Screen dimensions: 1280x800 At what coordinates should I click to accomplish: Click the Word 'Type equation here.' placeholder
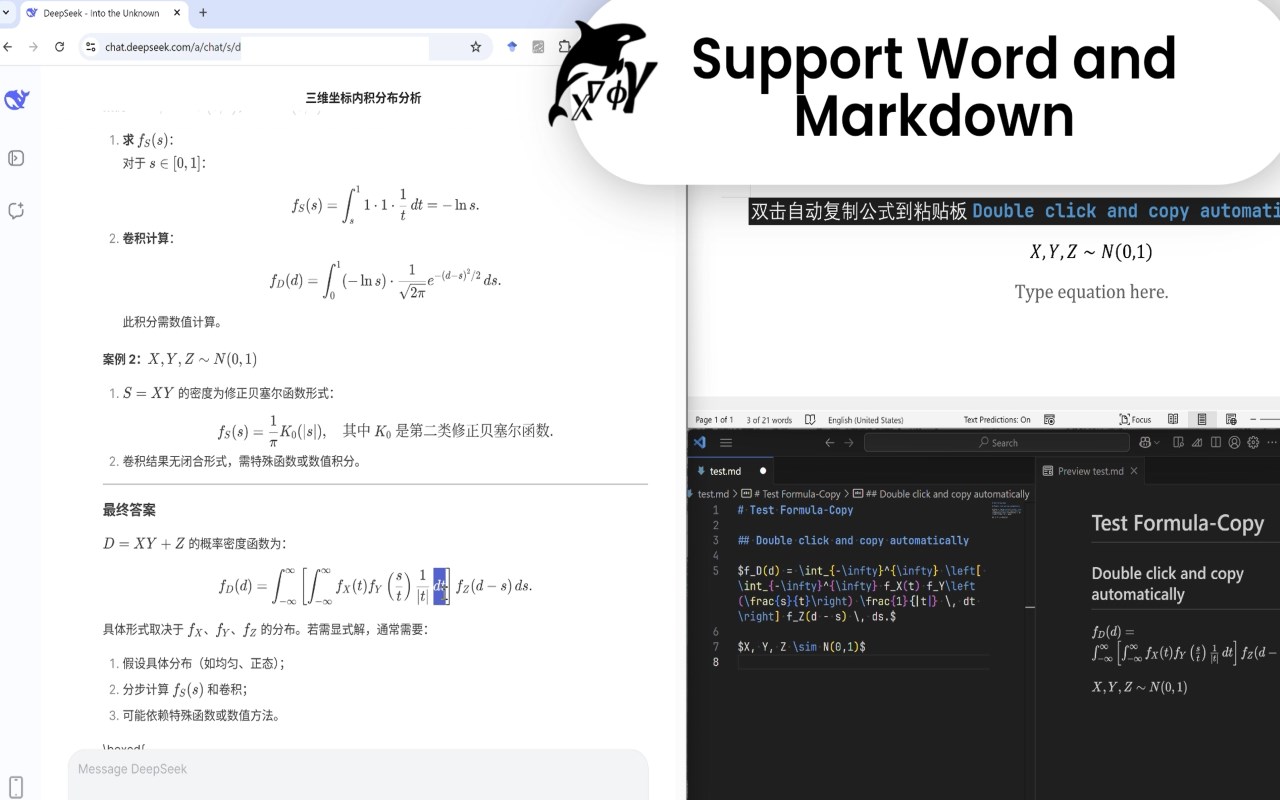coord(1091,292)
